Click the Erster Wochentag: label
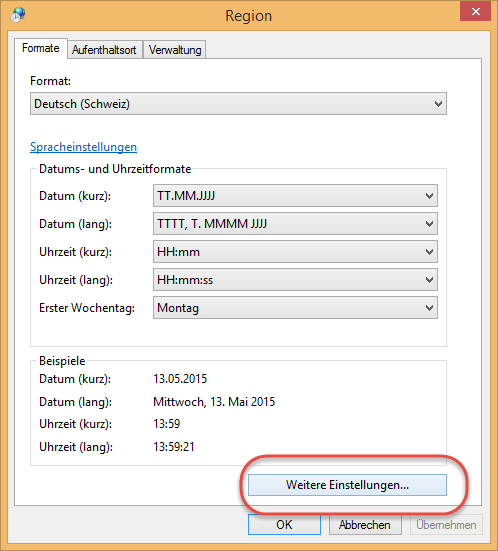The width and height of the screenshot is (498, 551). coord(87,308)
